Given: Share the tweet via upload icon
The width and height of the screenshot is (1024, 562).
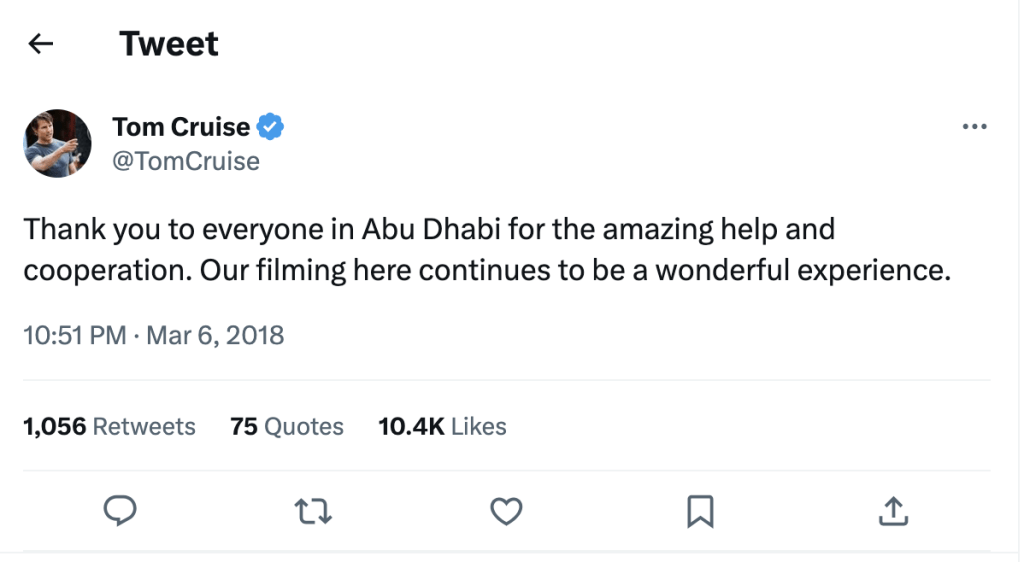Looking at the screenshot, I should (x=891, y=512).
